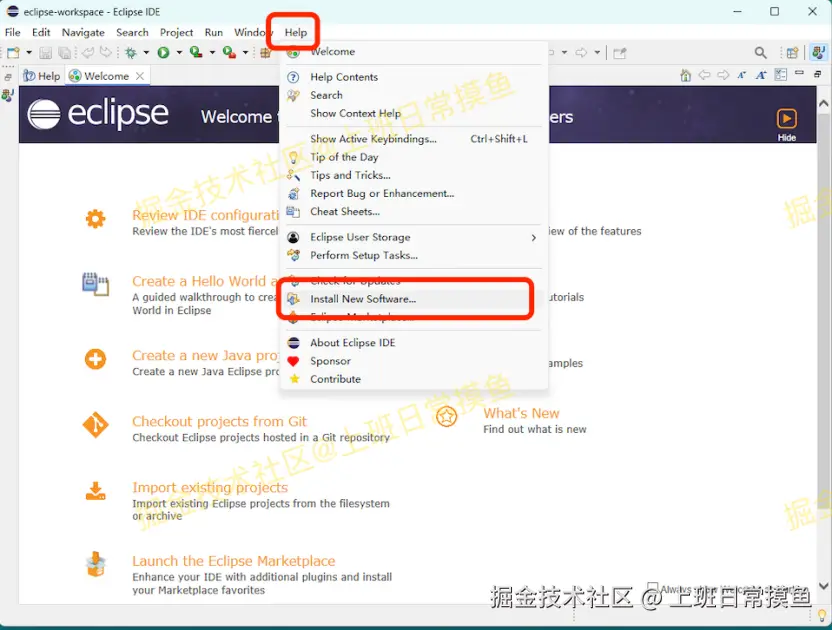
Task: Select About Eclipse IDE entry
Action: point(414,342)
